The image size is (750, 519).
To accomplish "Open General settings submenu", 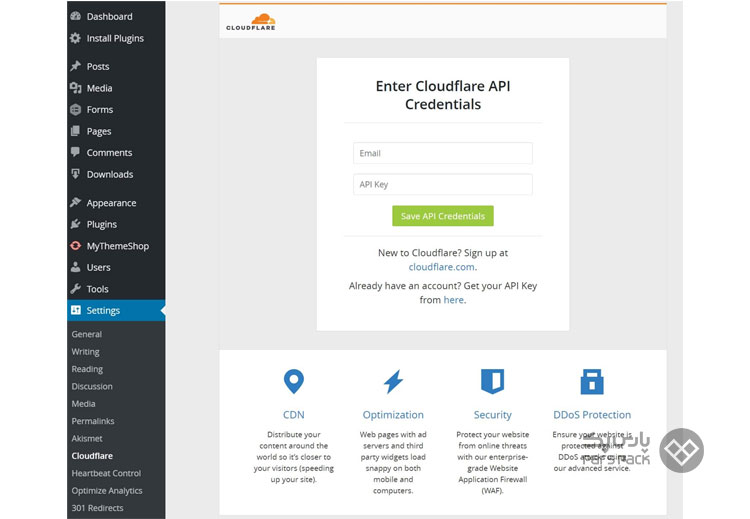I will pos(87,334).
